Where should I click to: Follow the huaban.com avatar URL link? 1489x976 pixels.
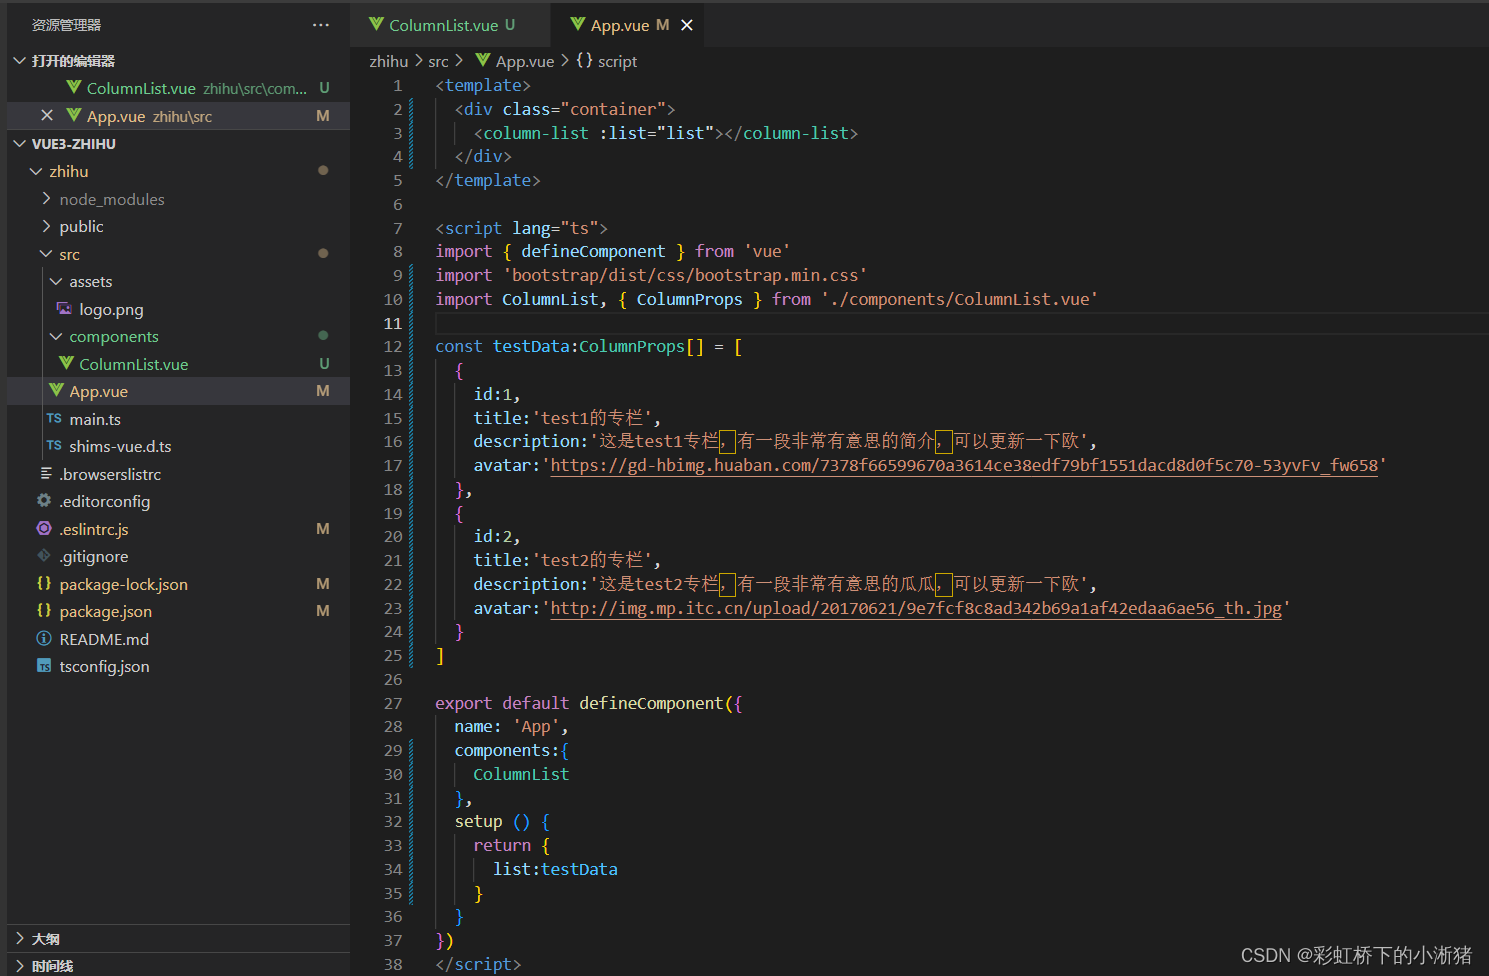coord(964,465)
